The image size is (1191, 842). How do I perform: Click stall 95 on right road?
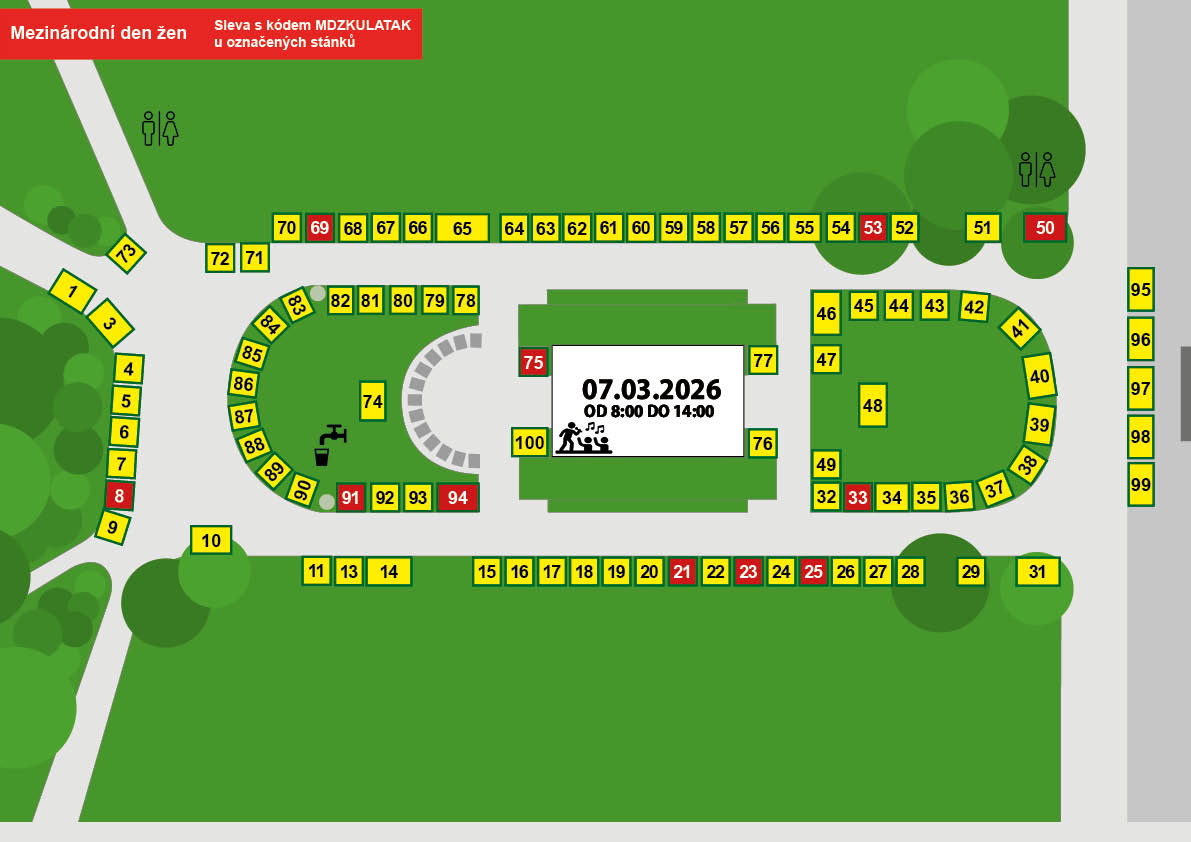coord(1141,290)
